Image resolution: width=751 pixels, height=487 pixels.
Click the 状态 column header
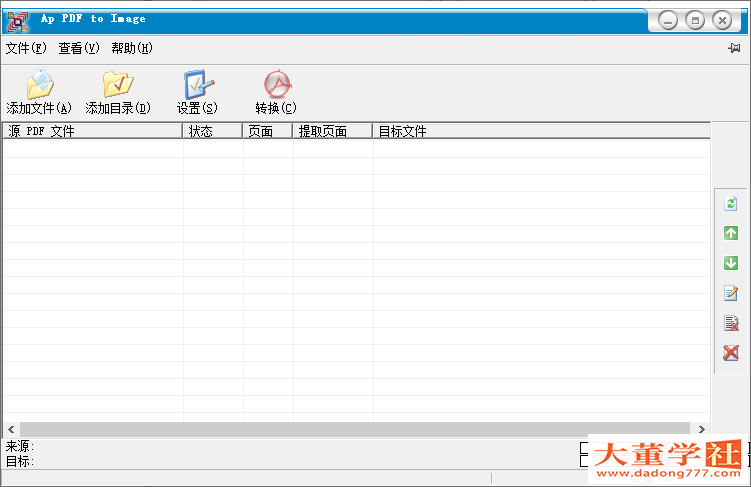tap(212, 131)
